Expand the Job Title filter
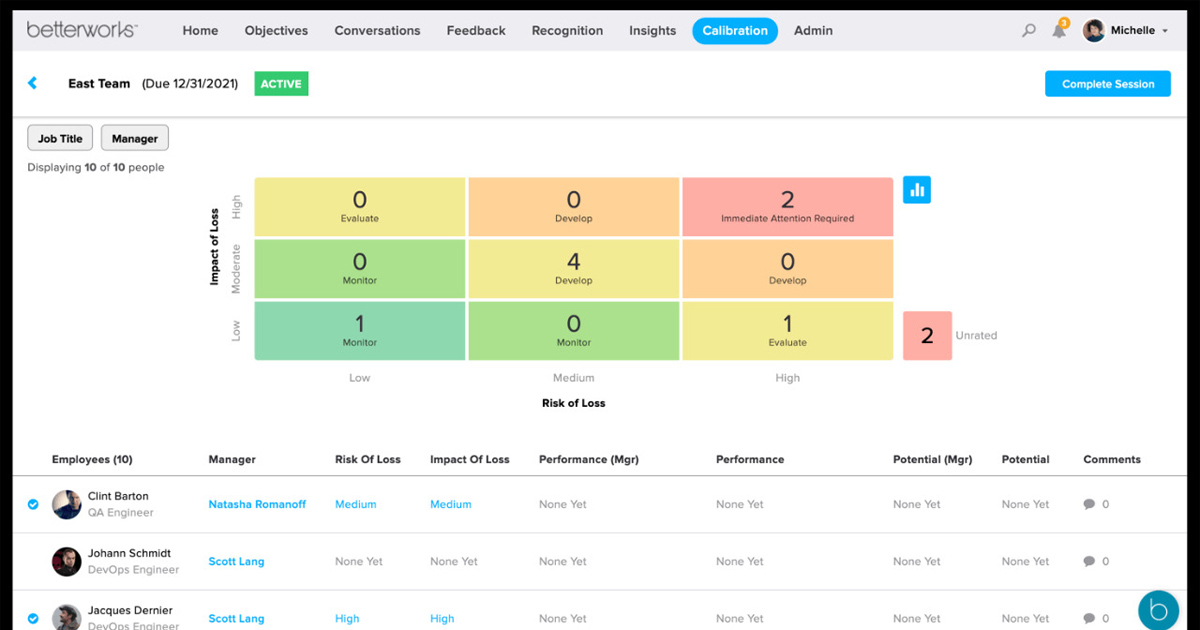This screenshot has width=1200, height=630. pos(60,139)
